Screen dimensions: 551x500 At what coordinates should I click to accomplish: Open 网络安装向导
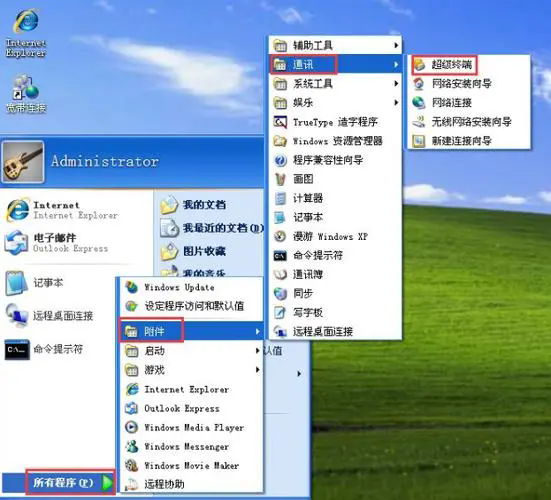(x=469, y=83)
